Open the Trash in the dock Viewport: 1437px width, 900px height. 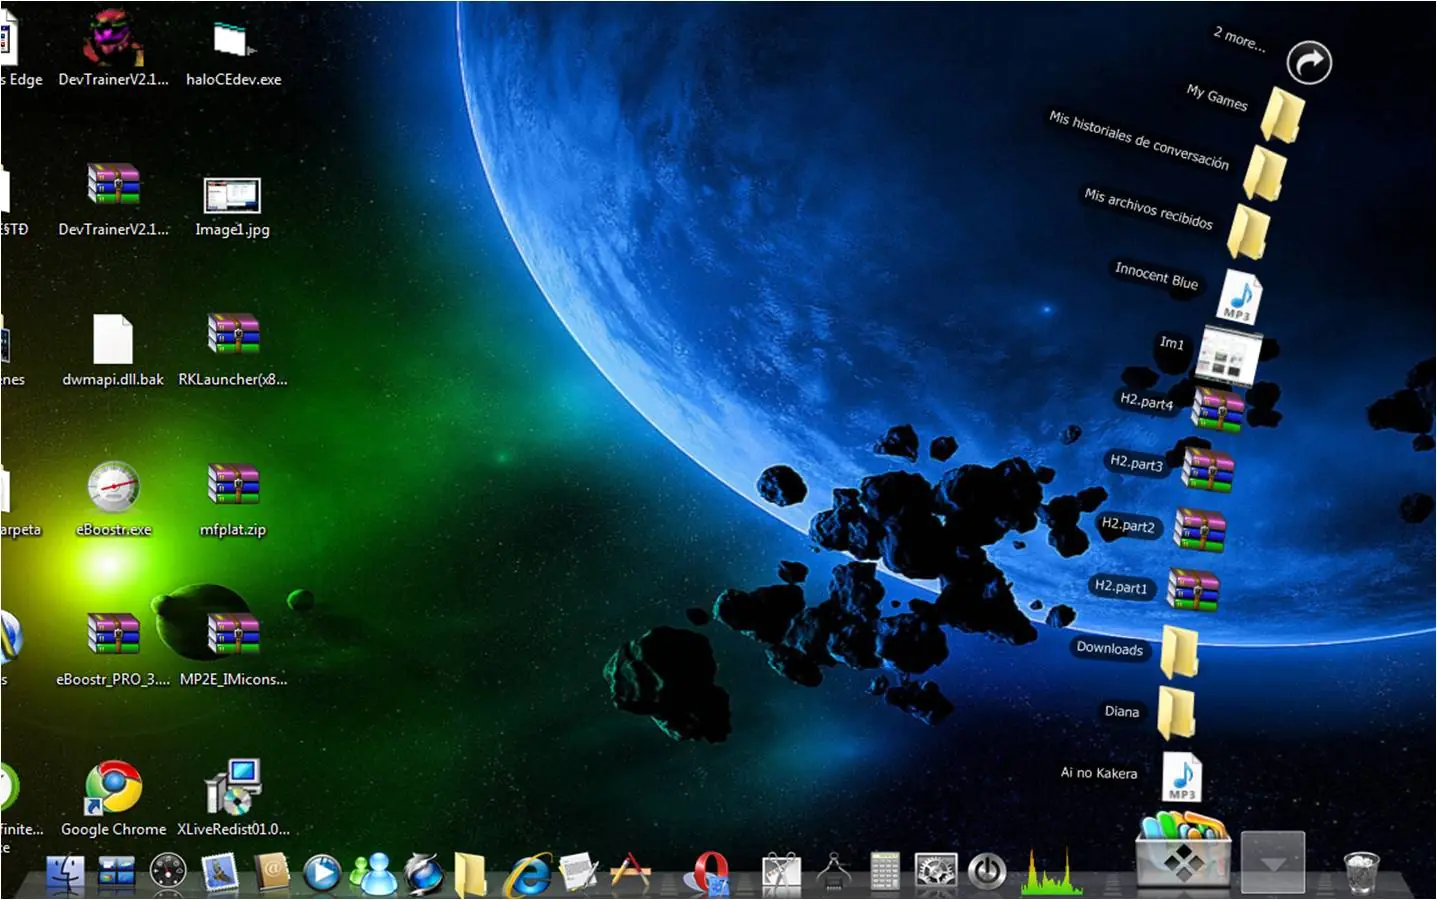[x=1360, y=872]
